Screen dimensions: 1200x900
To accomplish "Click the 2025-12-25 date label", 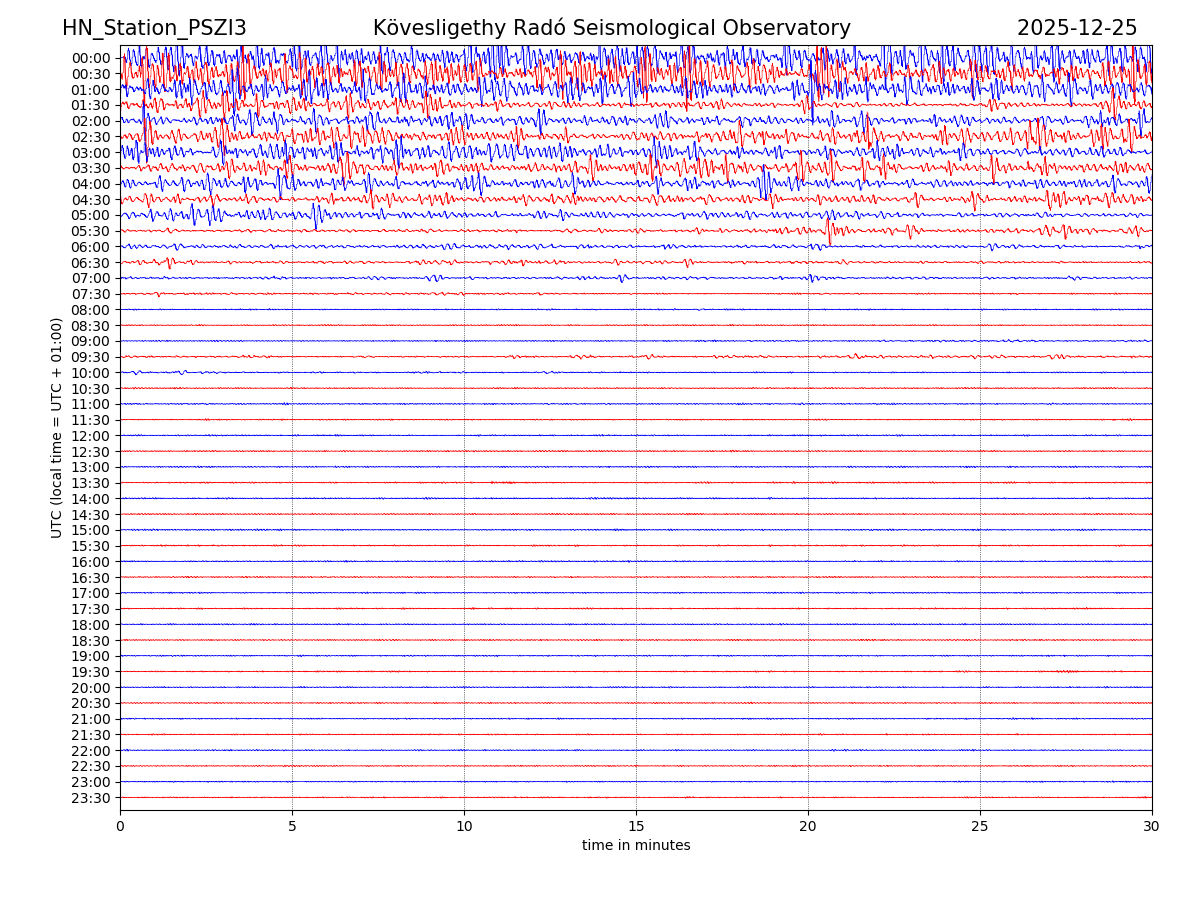I will pyautogui.click(x=1077, y=29).
